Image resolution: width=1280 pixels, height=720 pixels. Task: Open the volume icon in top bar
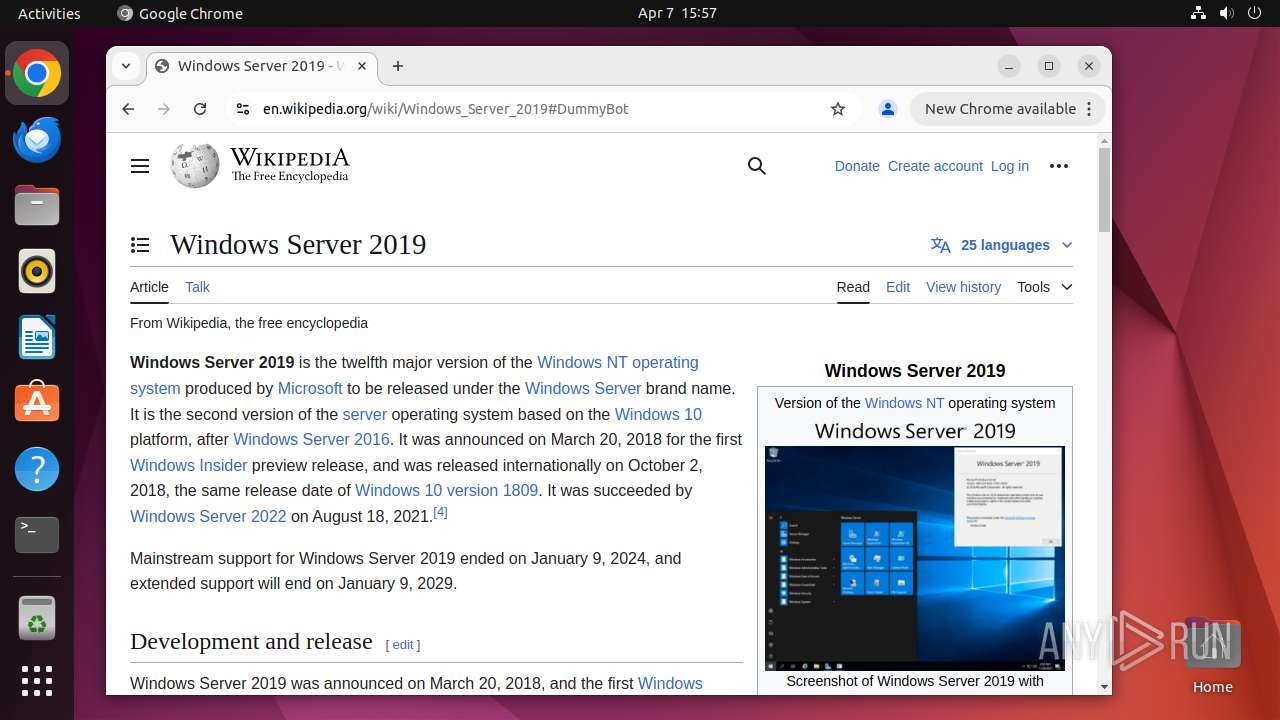coord(1226,13)
